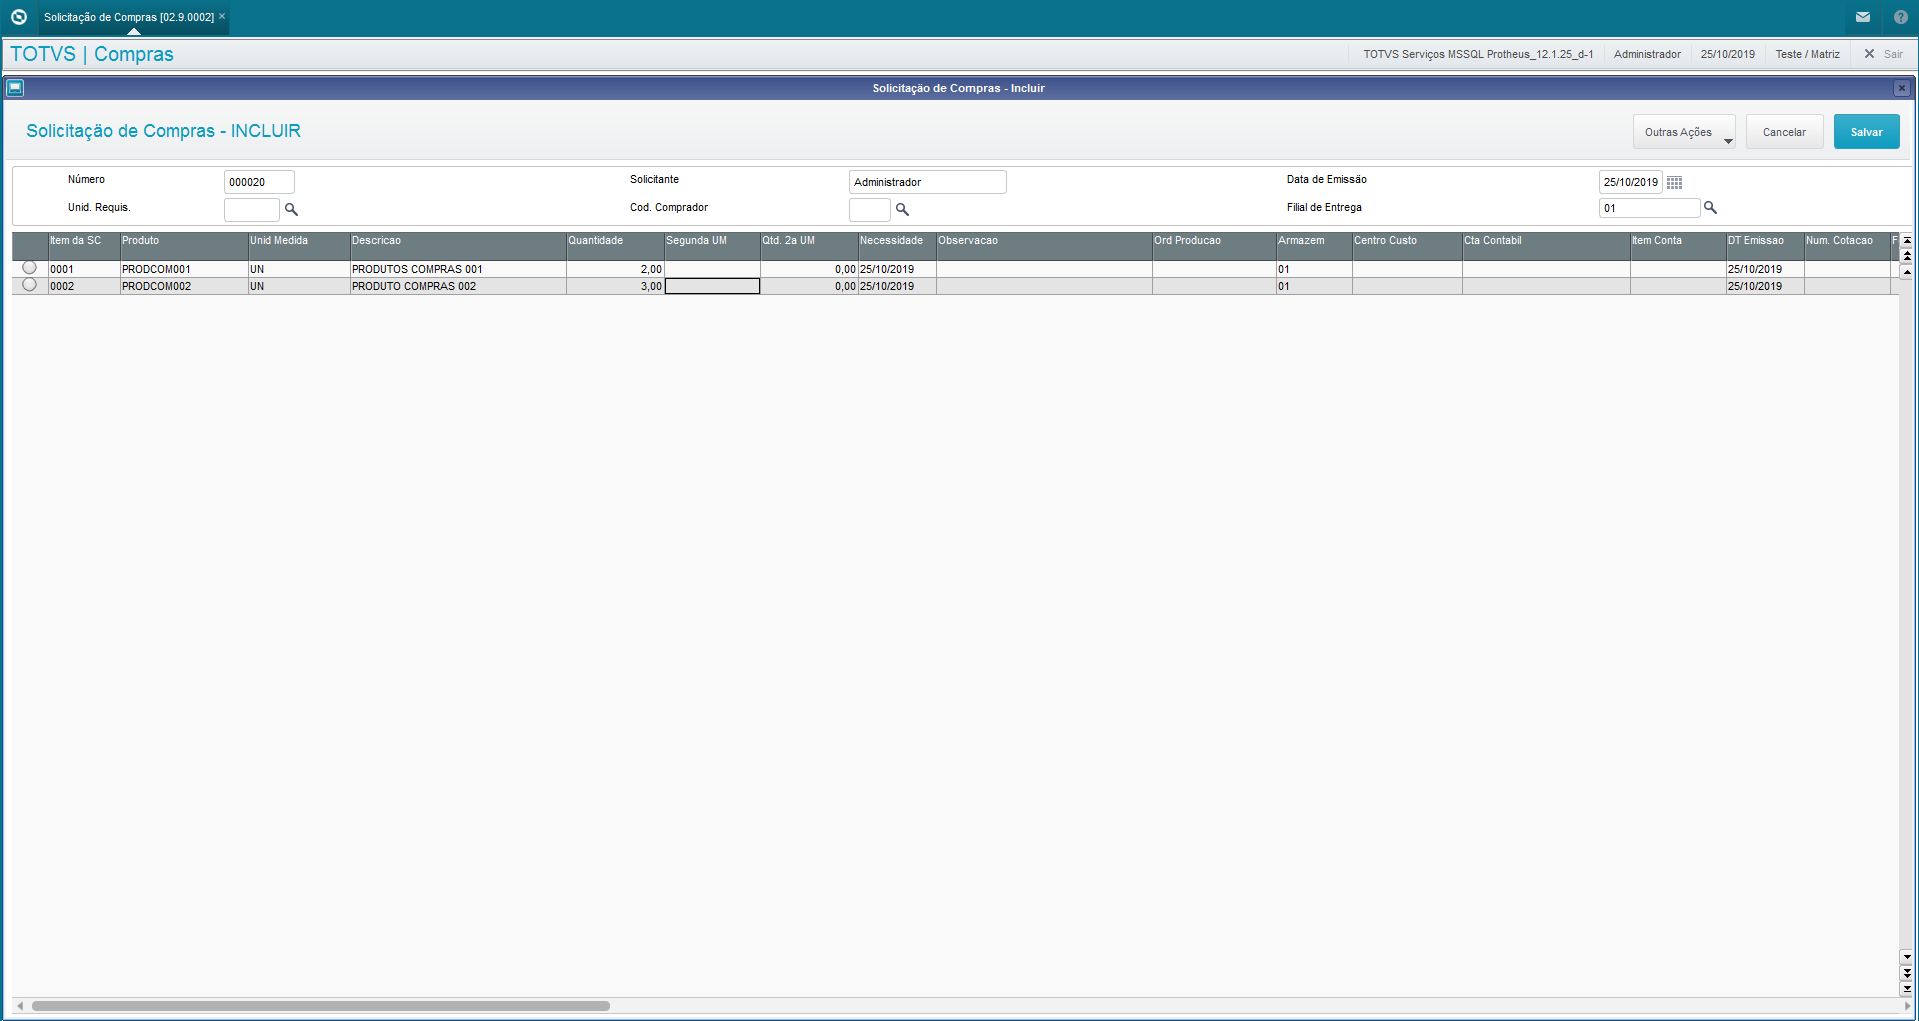This screenshot has height=1021, width=1919.
Task: Focus the Filial de Entrega field
Action: (x=1649, y=208)
